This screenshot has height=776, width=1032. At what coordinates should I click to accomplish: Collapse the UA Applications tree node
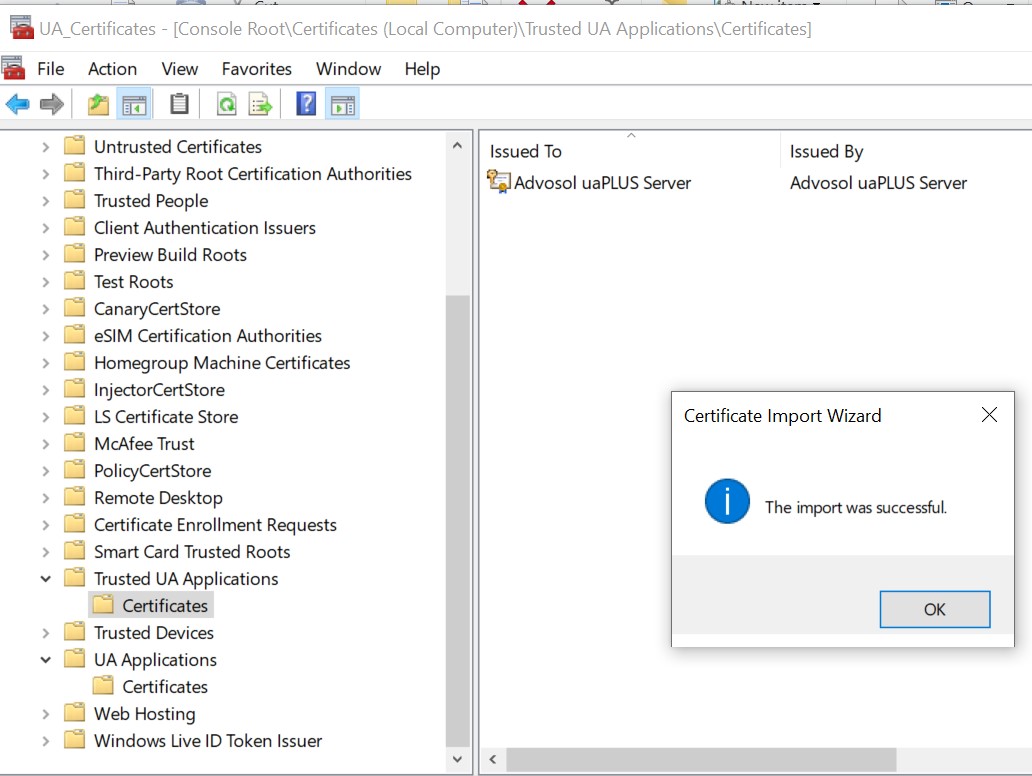pyautogui.click(x=46, y=660)
